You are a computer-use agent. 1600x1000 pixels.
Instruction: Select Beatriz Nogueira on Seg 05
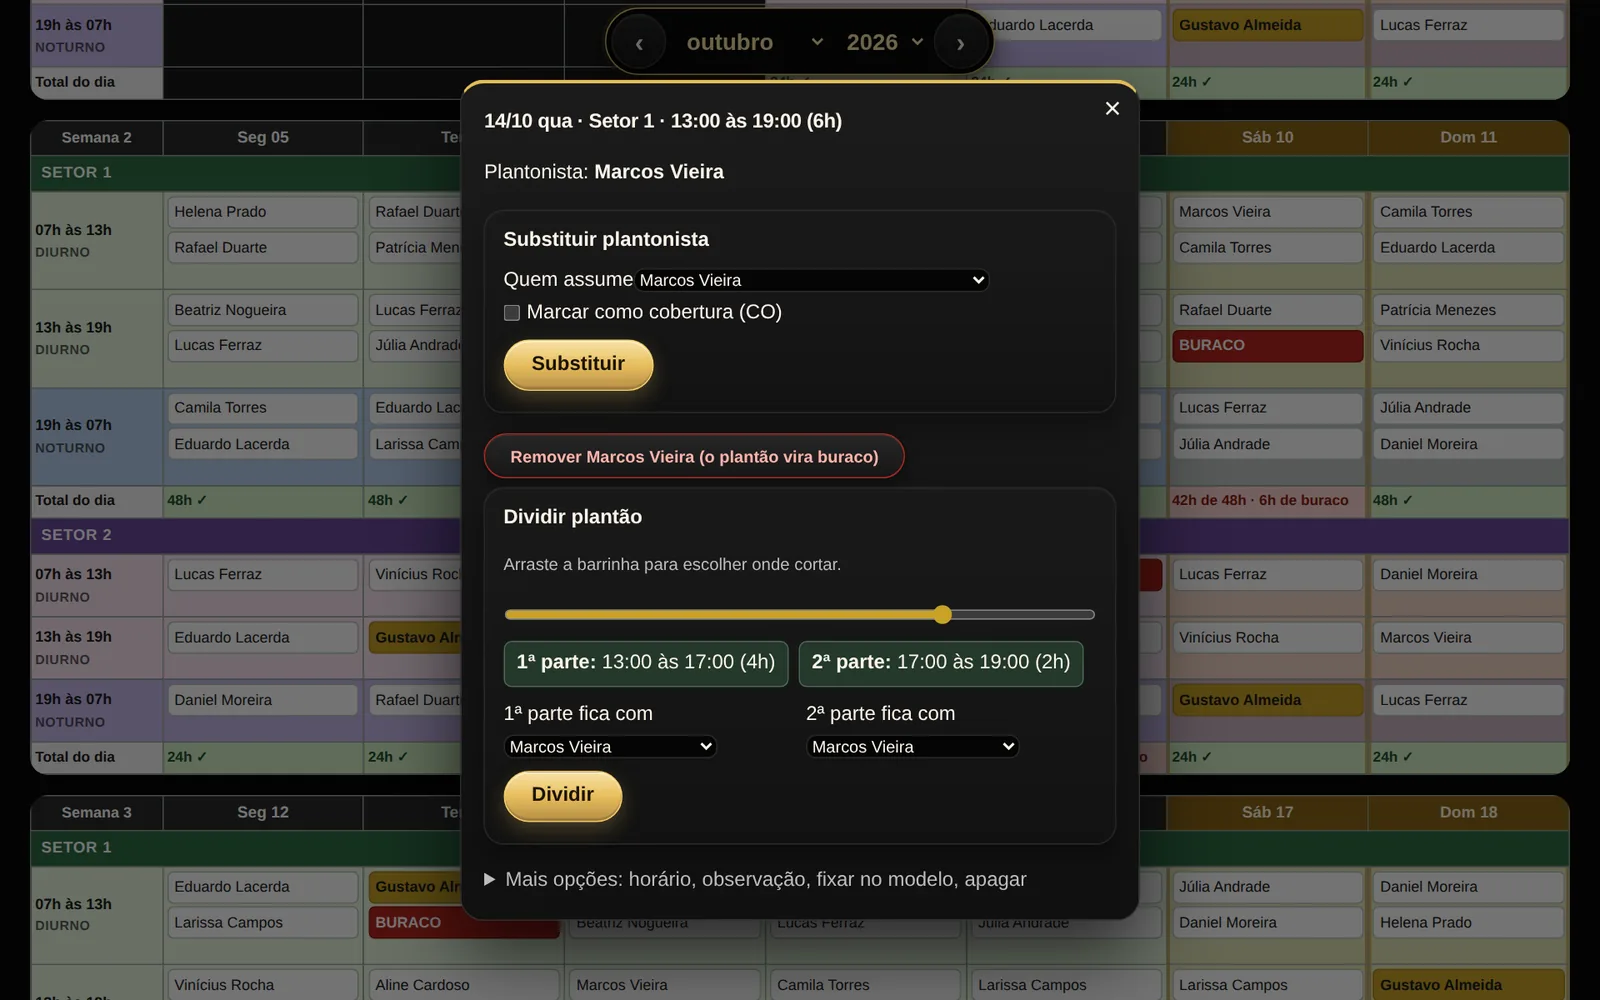pyautogui.click(x=263, y=310)
